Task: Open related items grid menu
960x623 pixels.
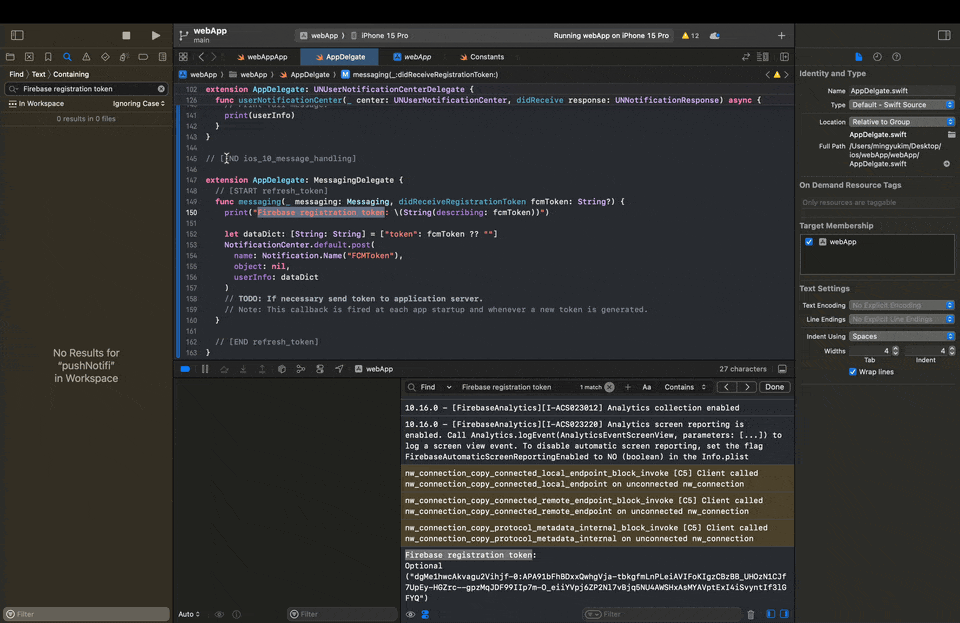Action: pos(183,57)
